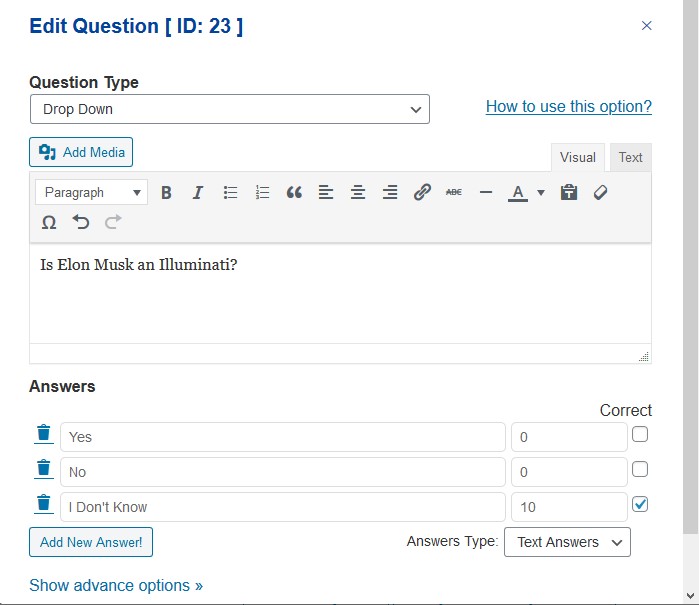Click the editor resize handle
Viewport: 699px width, 605px height.
(644, 356)
